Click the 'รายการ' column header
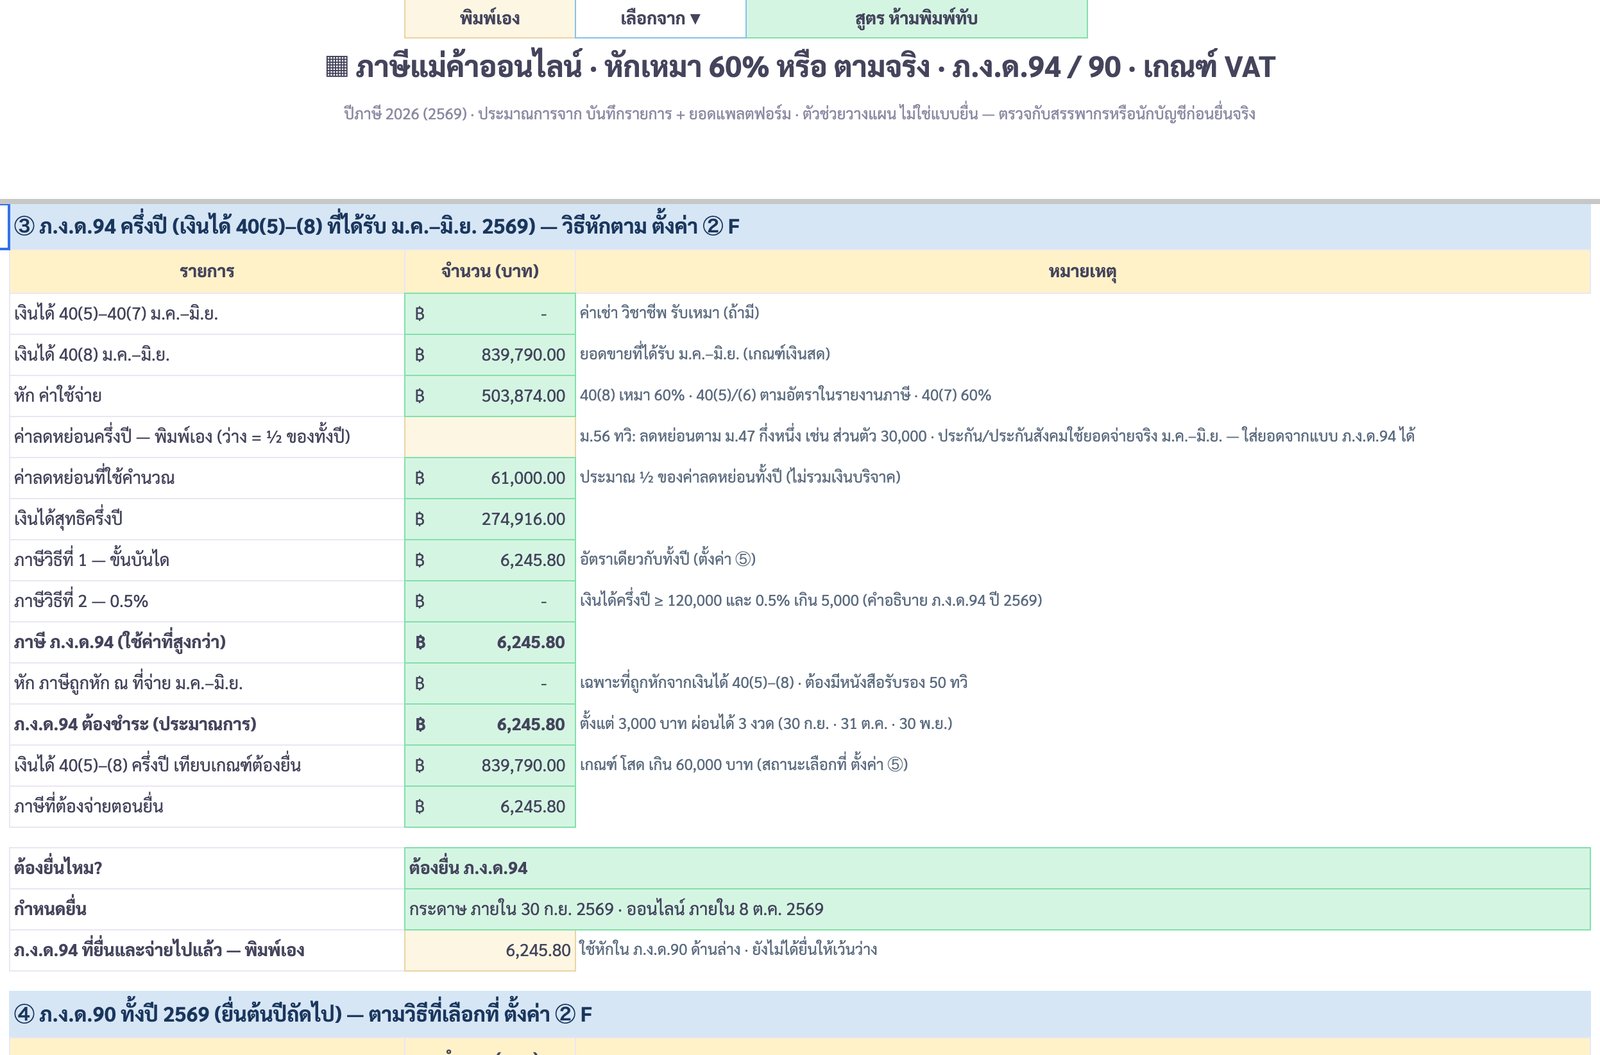This screenshot has height=1055, width=1600. [207, 271]
